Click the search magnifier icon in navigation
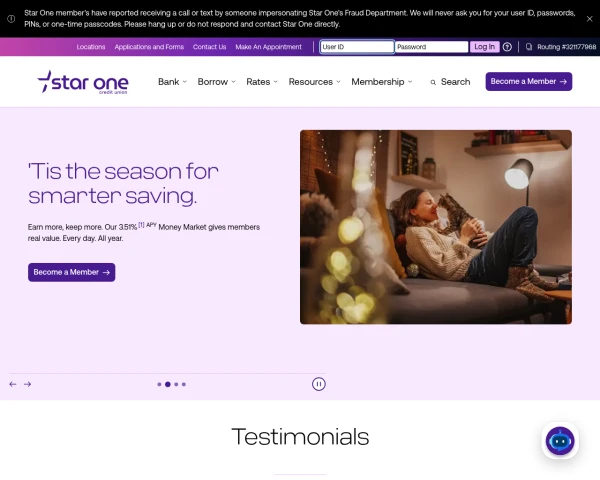This screenshot has width=600, height=480. click(x=433, y=82)
